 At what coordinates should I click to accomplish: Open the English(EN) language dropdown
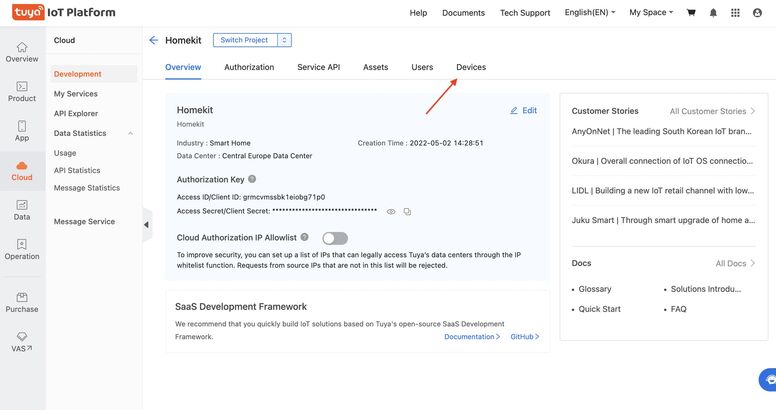590,13
